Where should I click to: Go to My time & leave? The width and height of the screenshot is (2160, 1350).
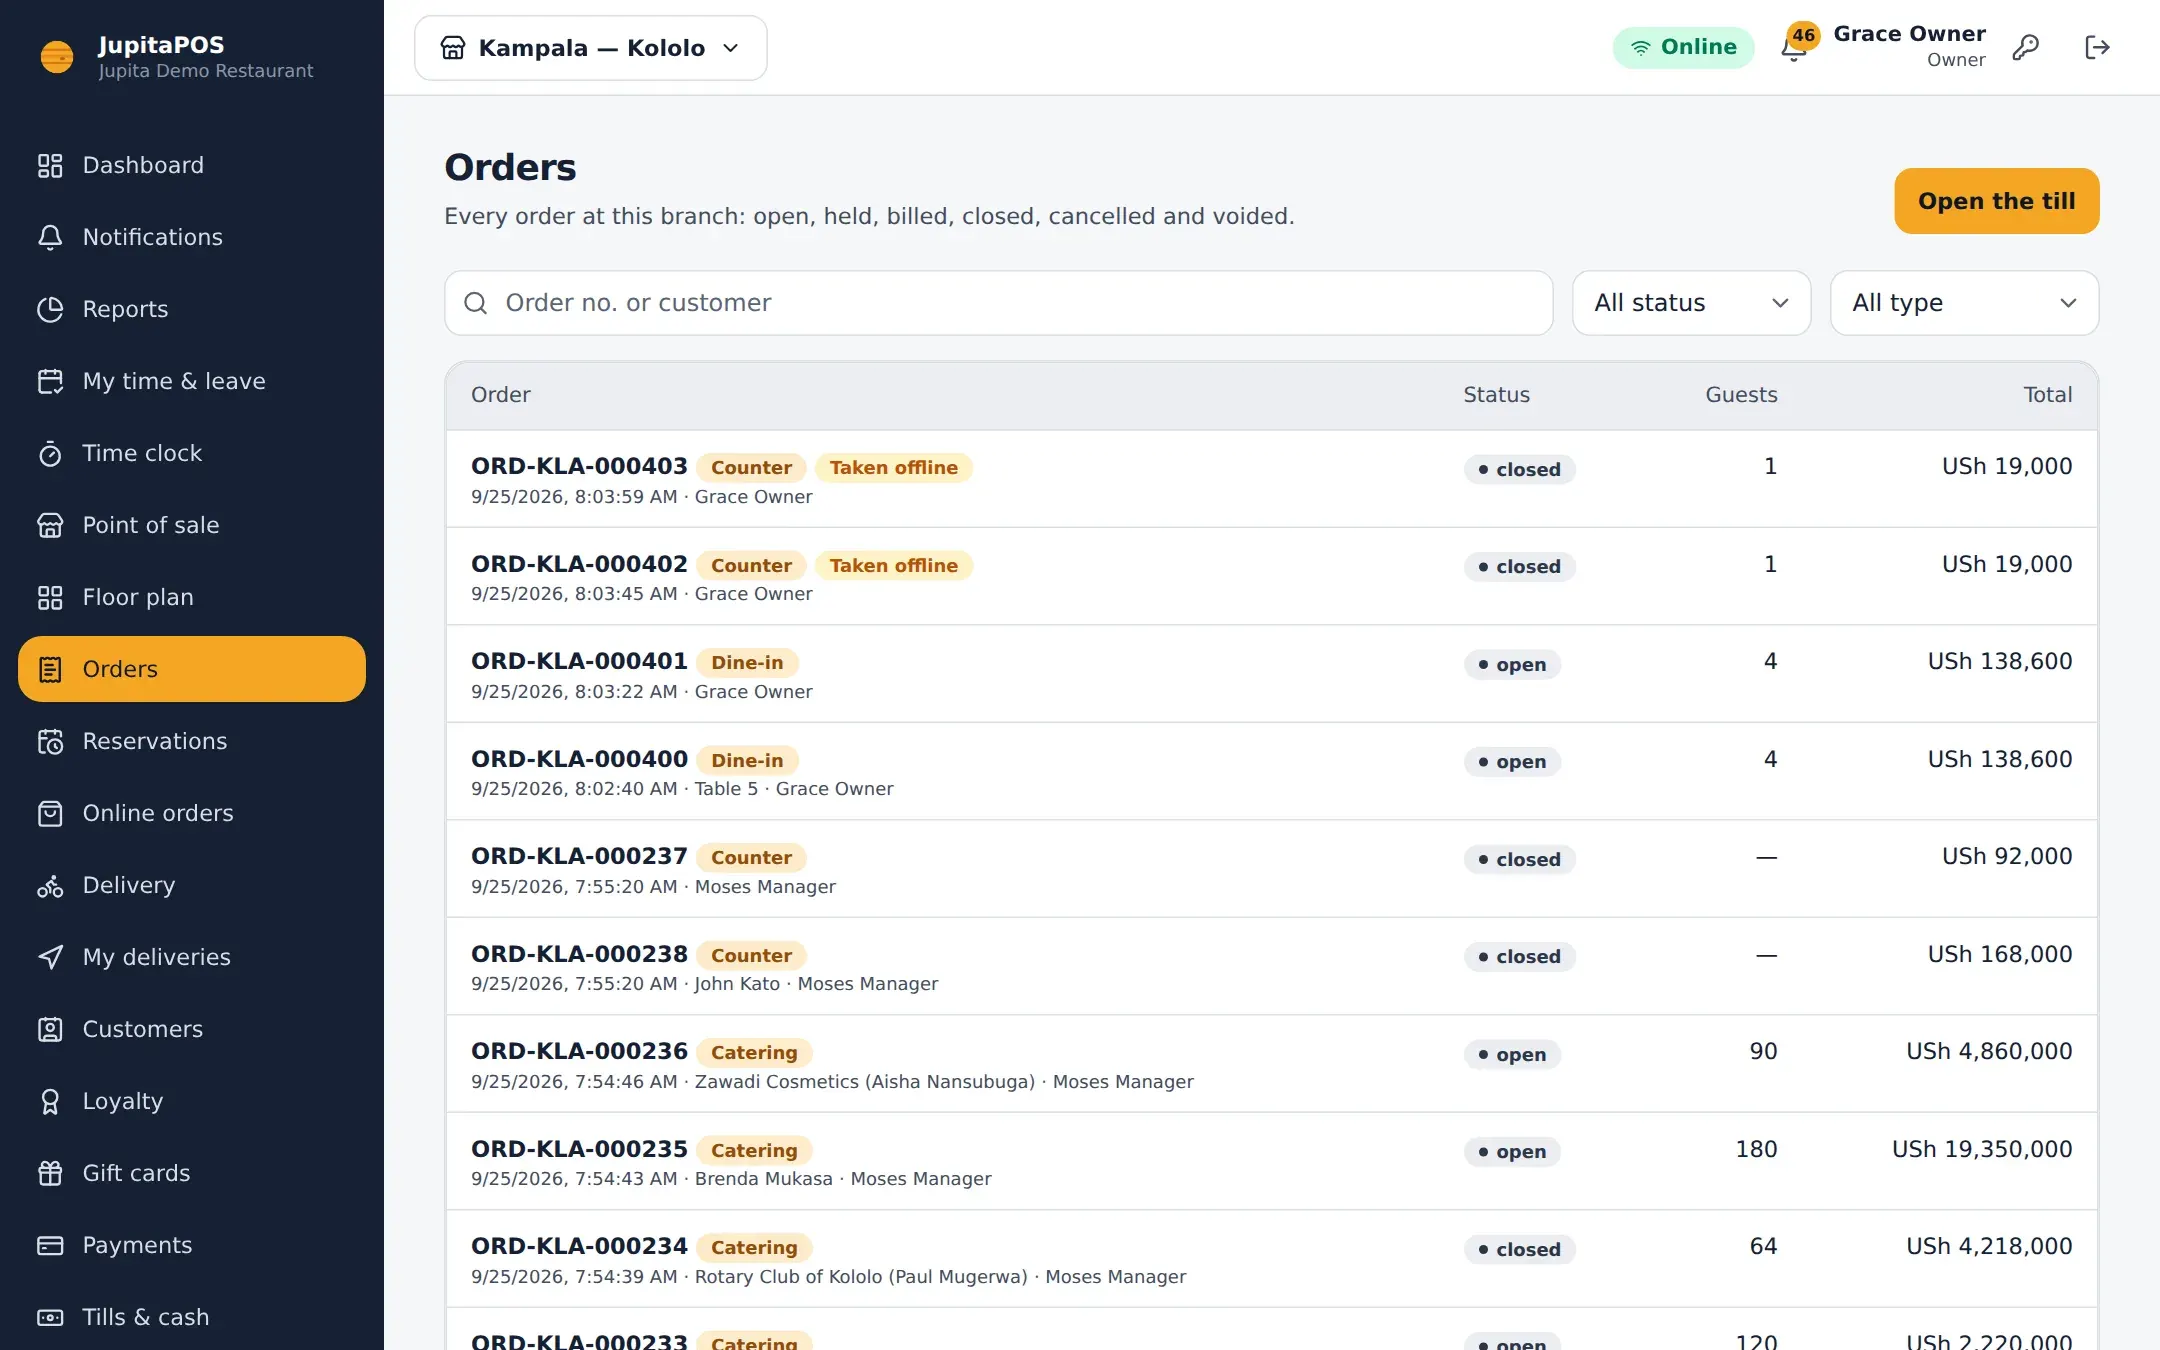[192, 381]
